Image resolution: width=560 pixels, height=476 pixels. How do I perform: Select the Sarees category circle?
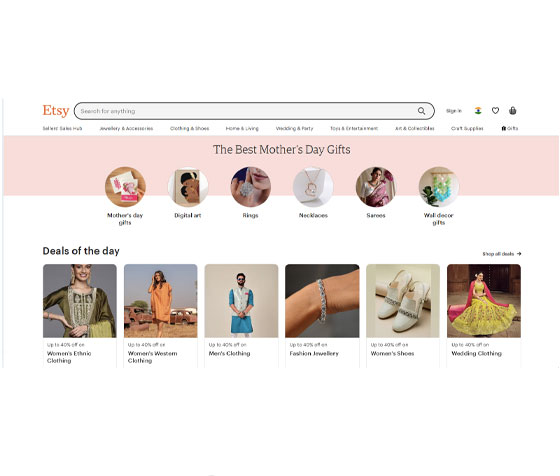coord(376,187)
